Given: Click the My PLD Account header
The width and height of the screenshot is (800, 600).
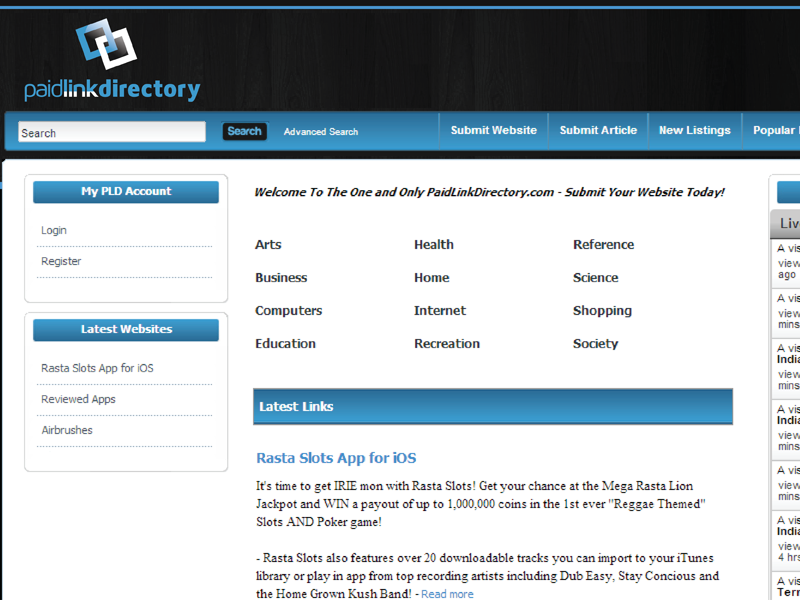Looking at the screenshot, I should [x=126, y=192].
